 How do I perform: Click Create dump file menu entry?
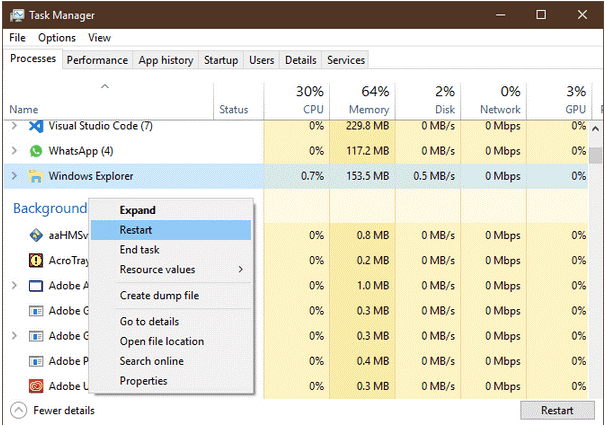pyautogui.click(x=159, y=296)
